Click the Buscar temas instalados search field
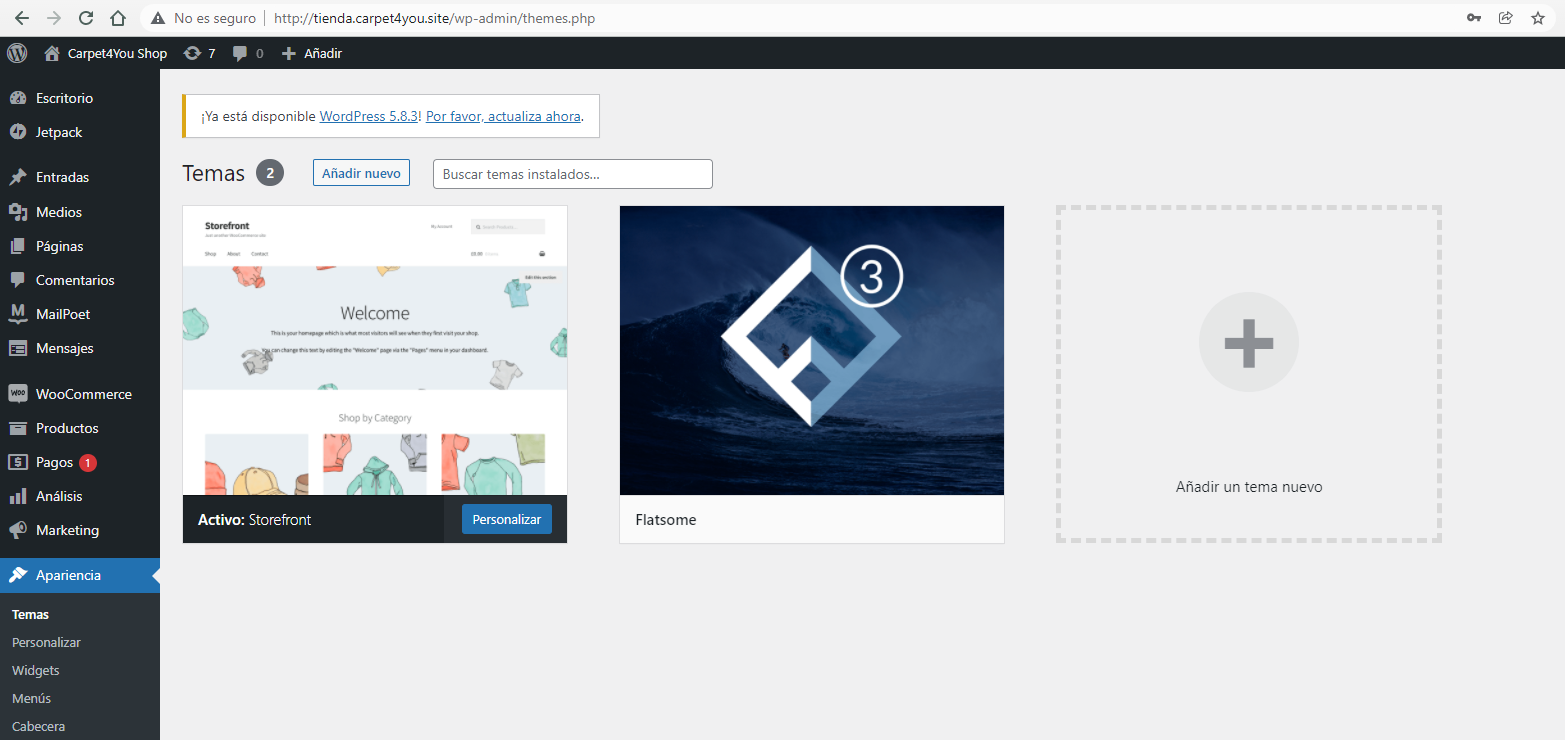Image resolution: width=1565 pixels, height=740 pixels. [572, 174]
